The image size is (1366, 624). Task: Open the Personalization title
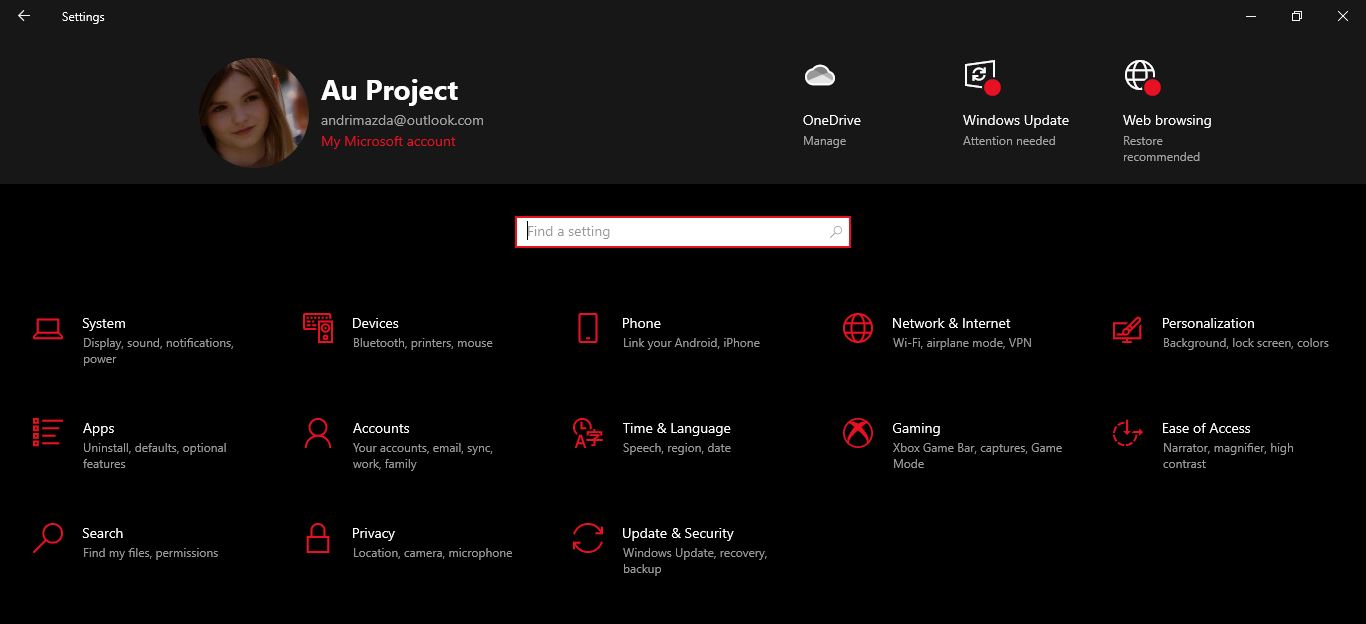click(1208, 324)
